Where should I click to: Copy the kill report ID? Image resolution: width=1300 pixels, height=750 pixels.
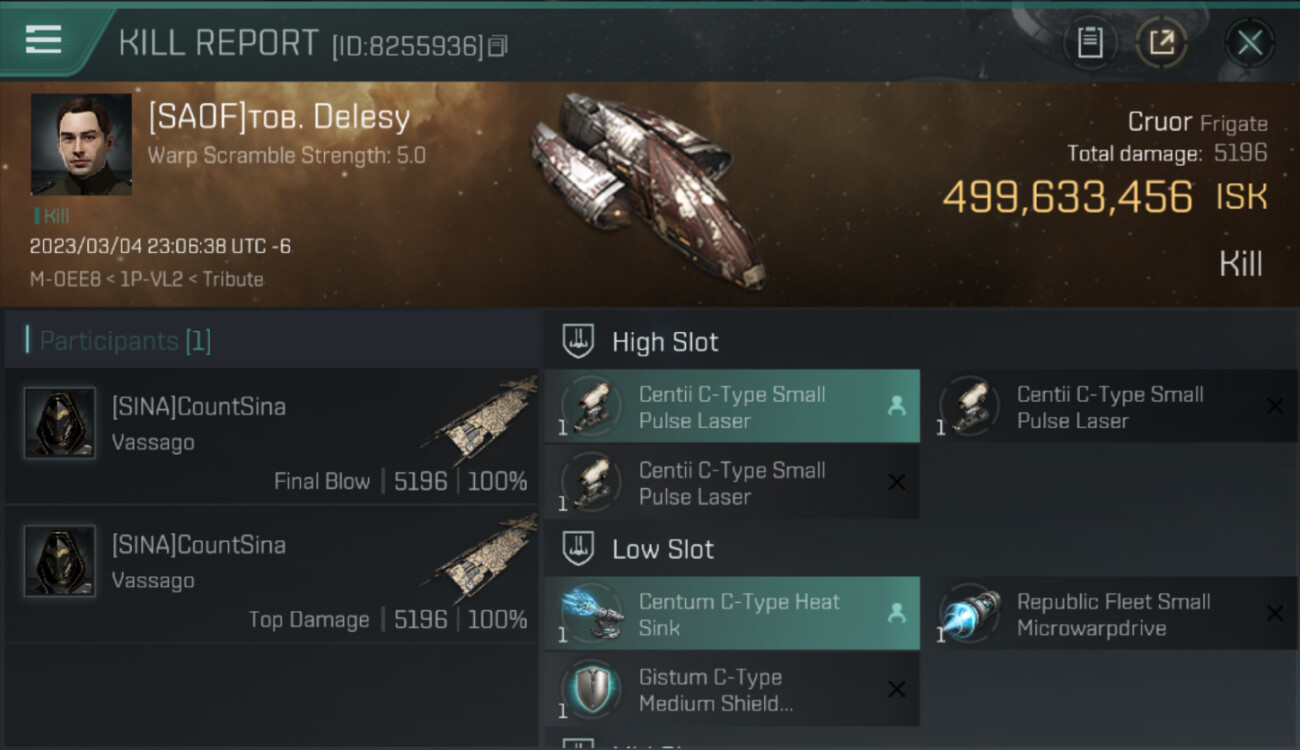coord(498,45)
